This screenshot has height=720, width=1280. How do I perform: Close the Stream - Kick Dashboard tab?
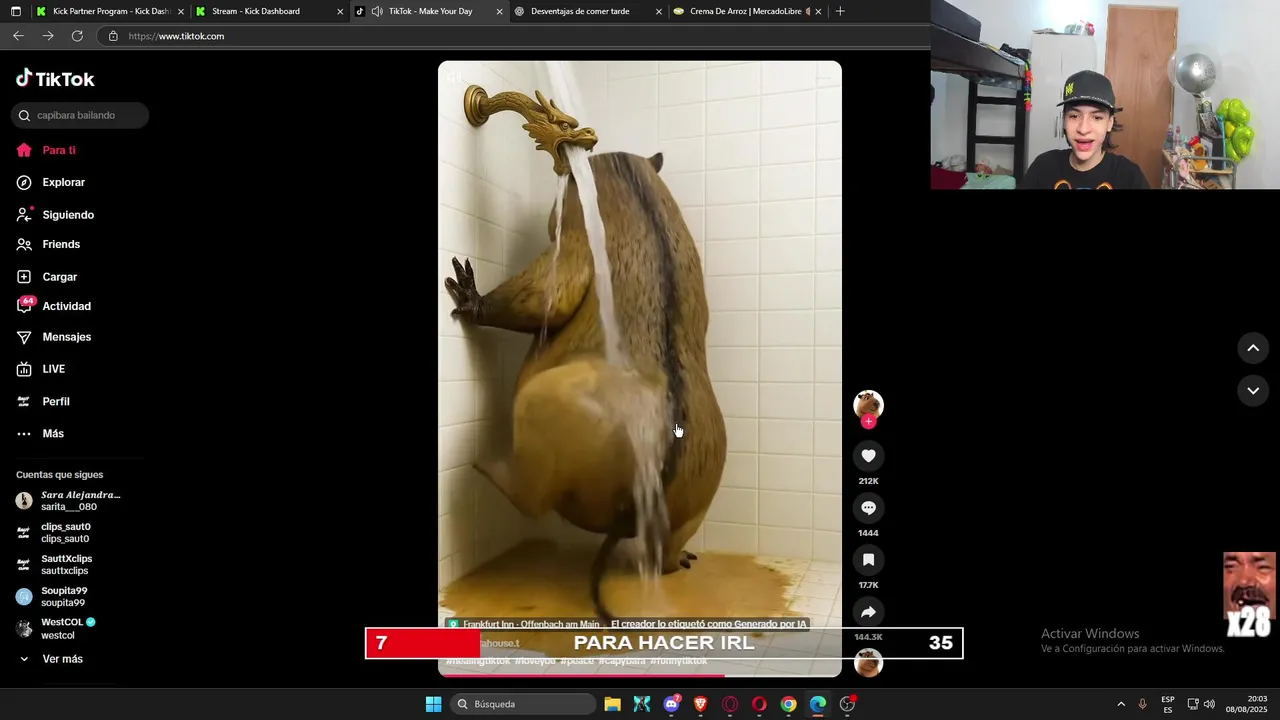coord(340,12)
